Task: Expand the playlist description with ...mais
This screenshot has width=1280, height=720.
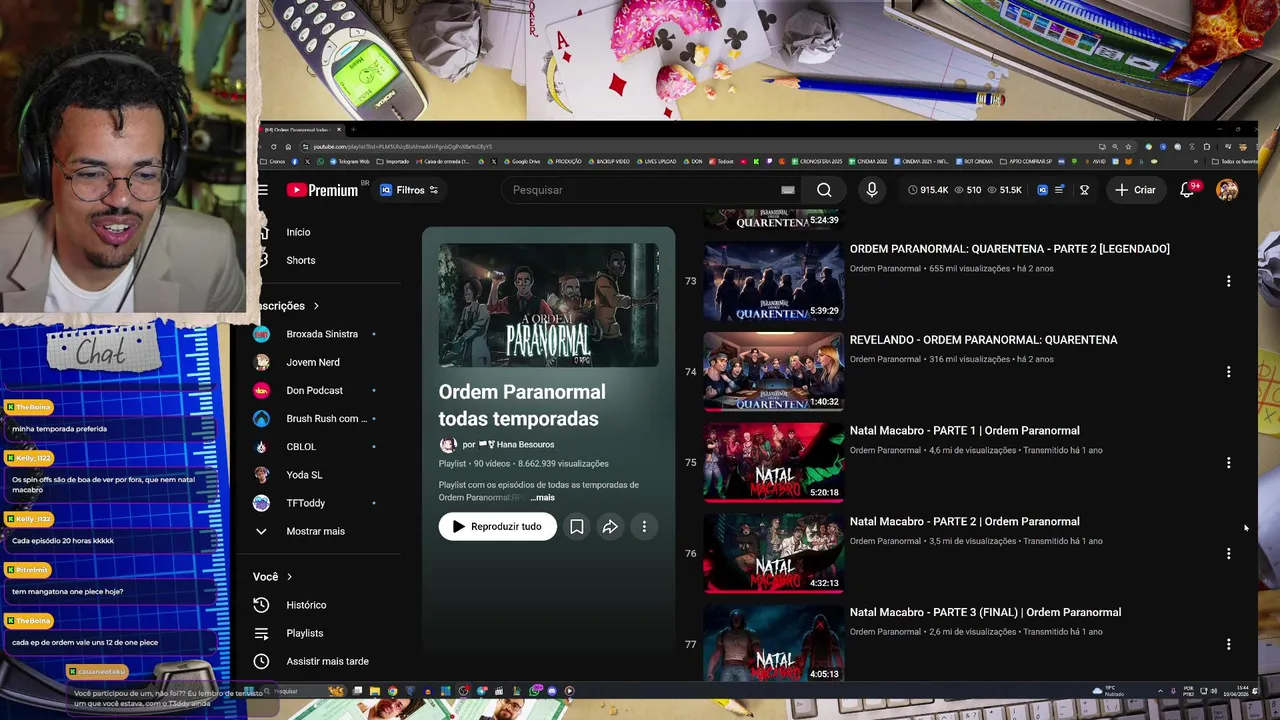Action: pyautogui.click(x=543, y=498)
